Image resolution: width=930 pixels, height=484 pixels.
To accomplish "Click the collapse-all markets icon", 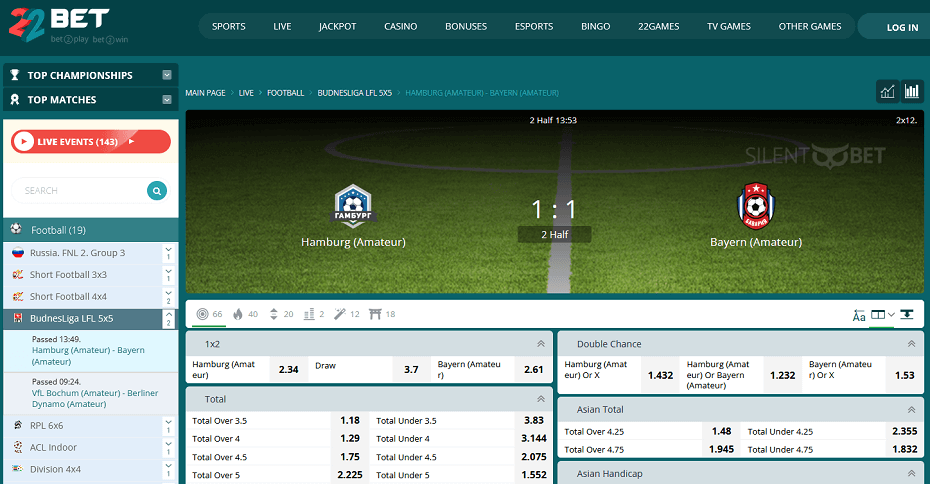I will coord(906,314).
